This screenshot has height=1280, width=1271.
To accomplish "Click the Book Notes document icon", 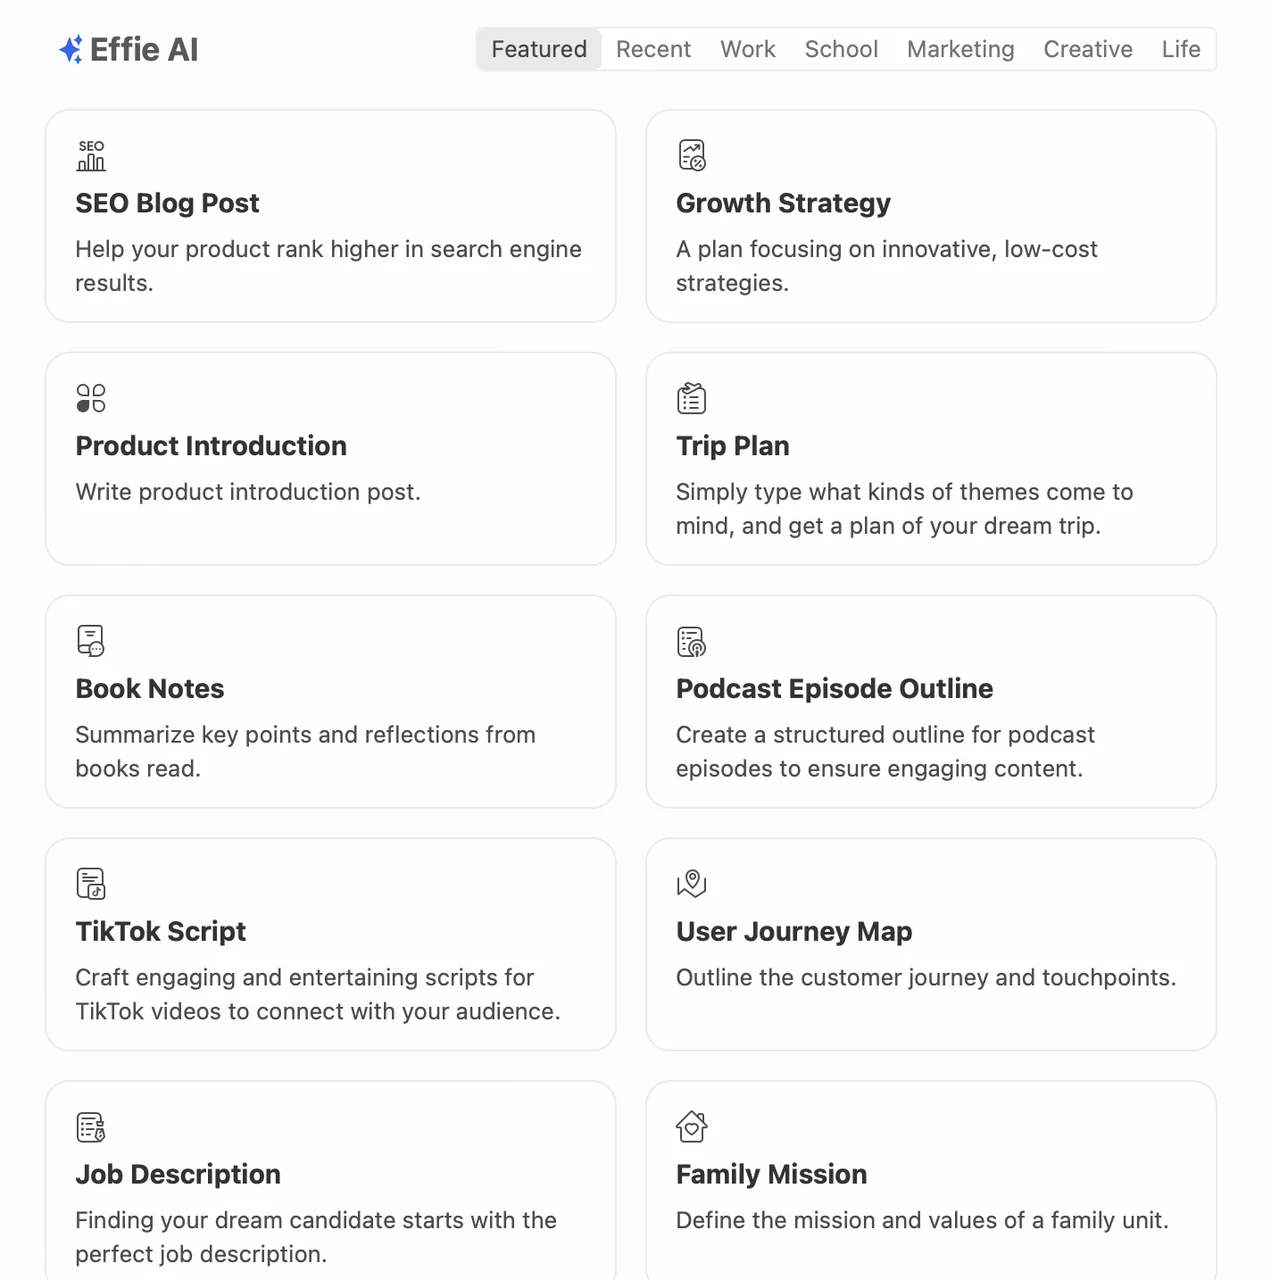I will coord(91,641).
